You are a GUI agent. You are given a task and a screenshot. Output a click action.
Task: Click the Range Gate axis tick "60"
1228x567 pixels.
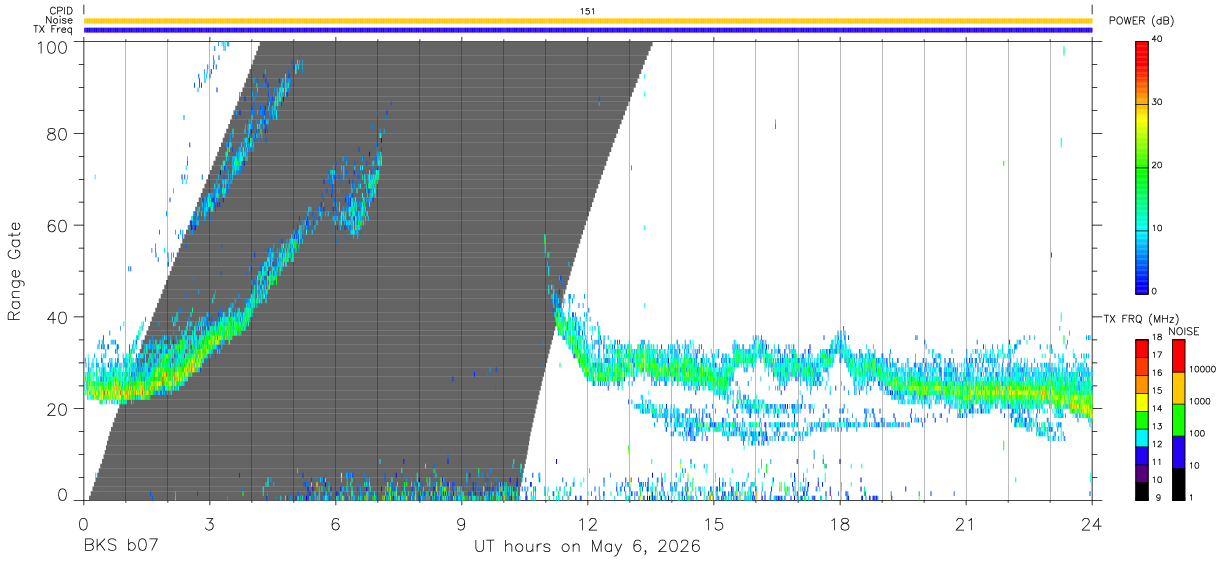[58, 226]
